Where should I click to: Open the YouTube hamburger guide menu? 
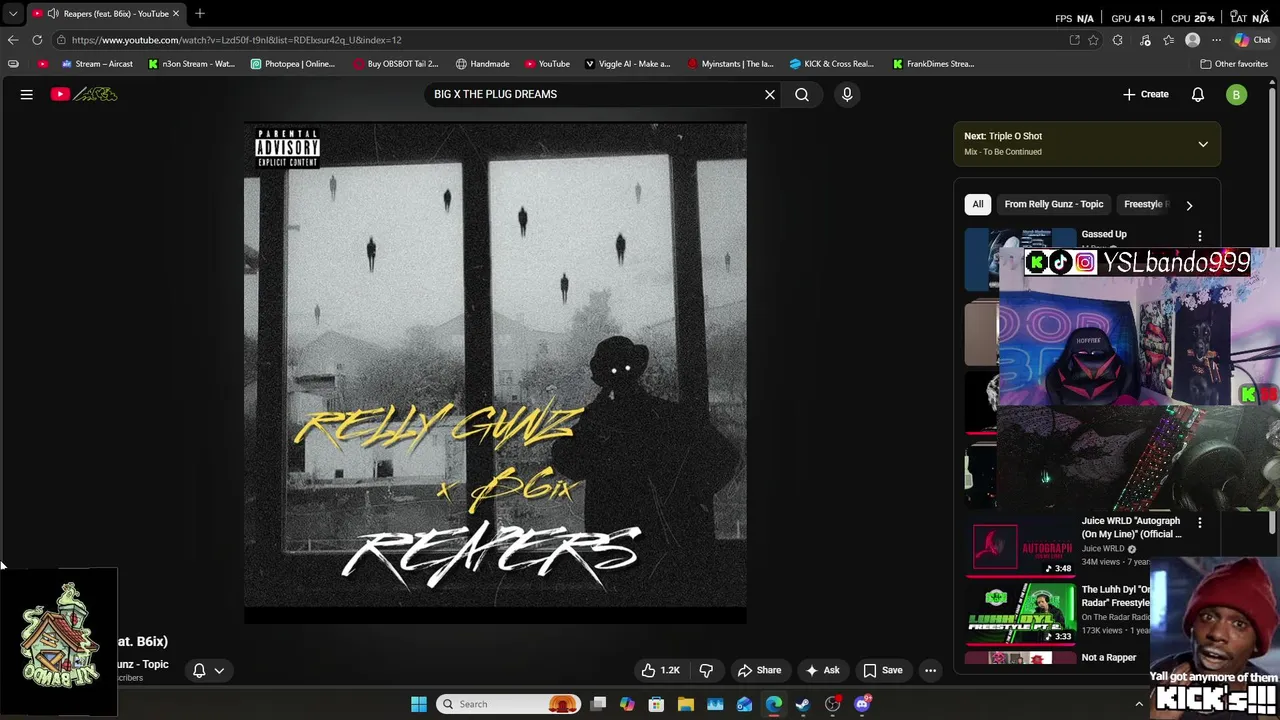[x=27, y=94]
